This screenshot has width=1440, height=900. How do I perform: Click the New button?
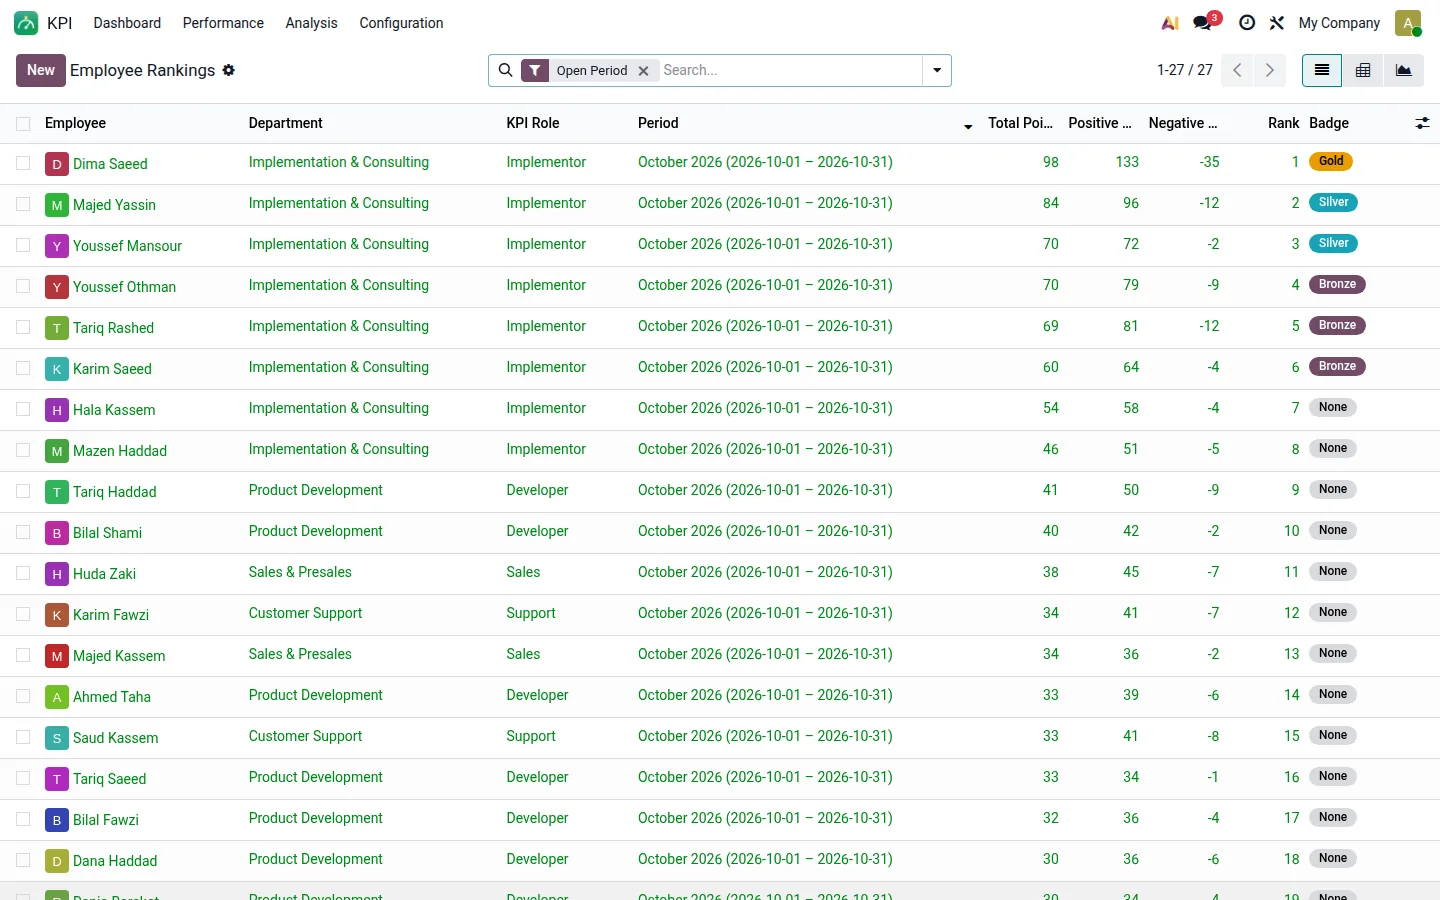pyautogui.click(x=41, y=70)
